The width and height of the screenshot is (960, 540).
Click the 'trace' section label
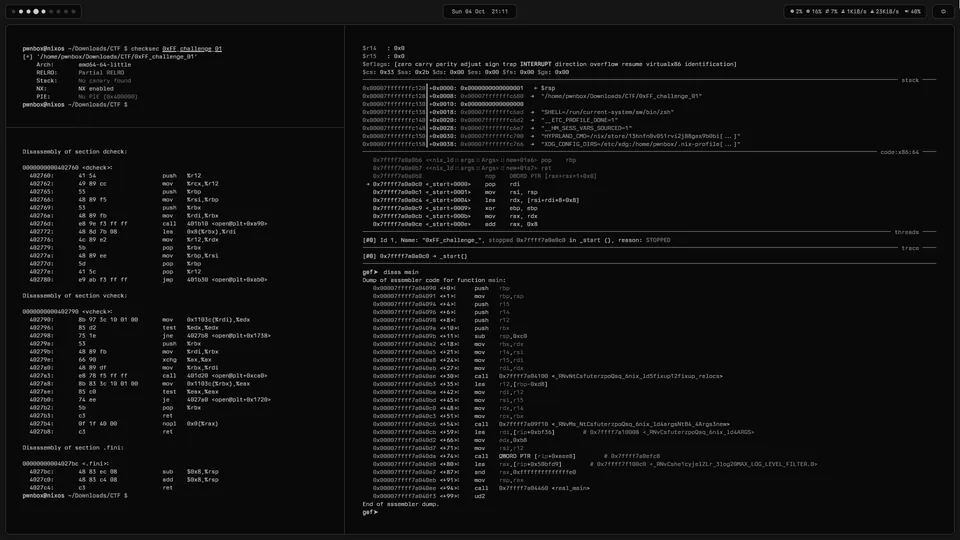pos(910,248)
